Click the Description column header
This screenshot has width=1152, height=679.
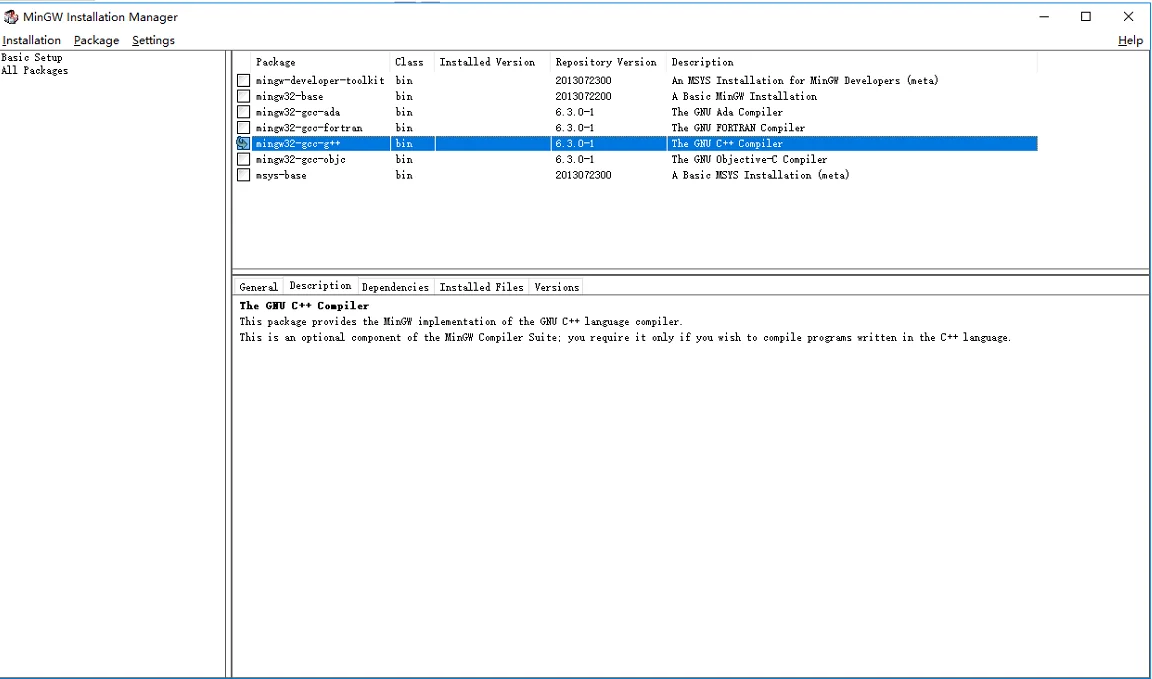(852, 62)
